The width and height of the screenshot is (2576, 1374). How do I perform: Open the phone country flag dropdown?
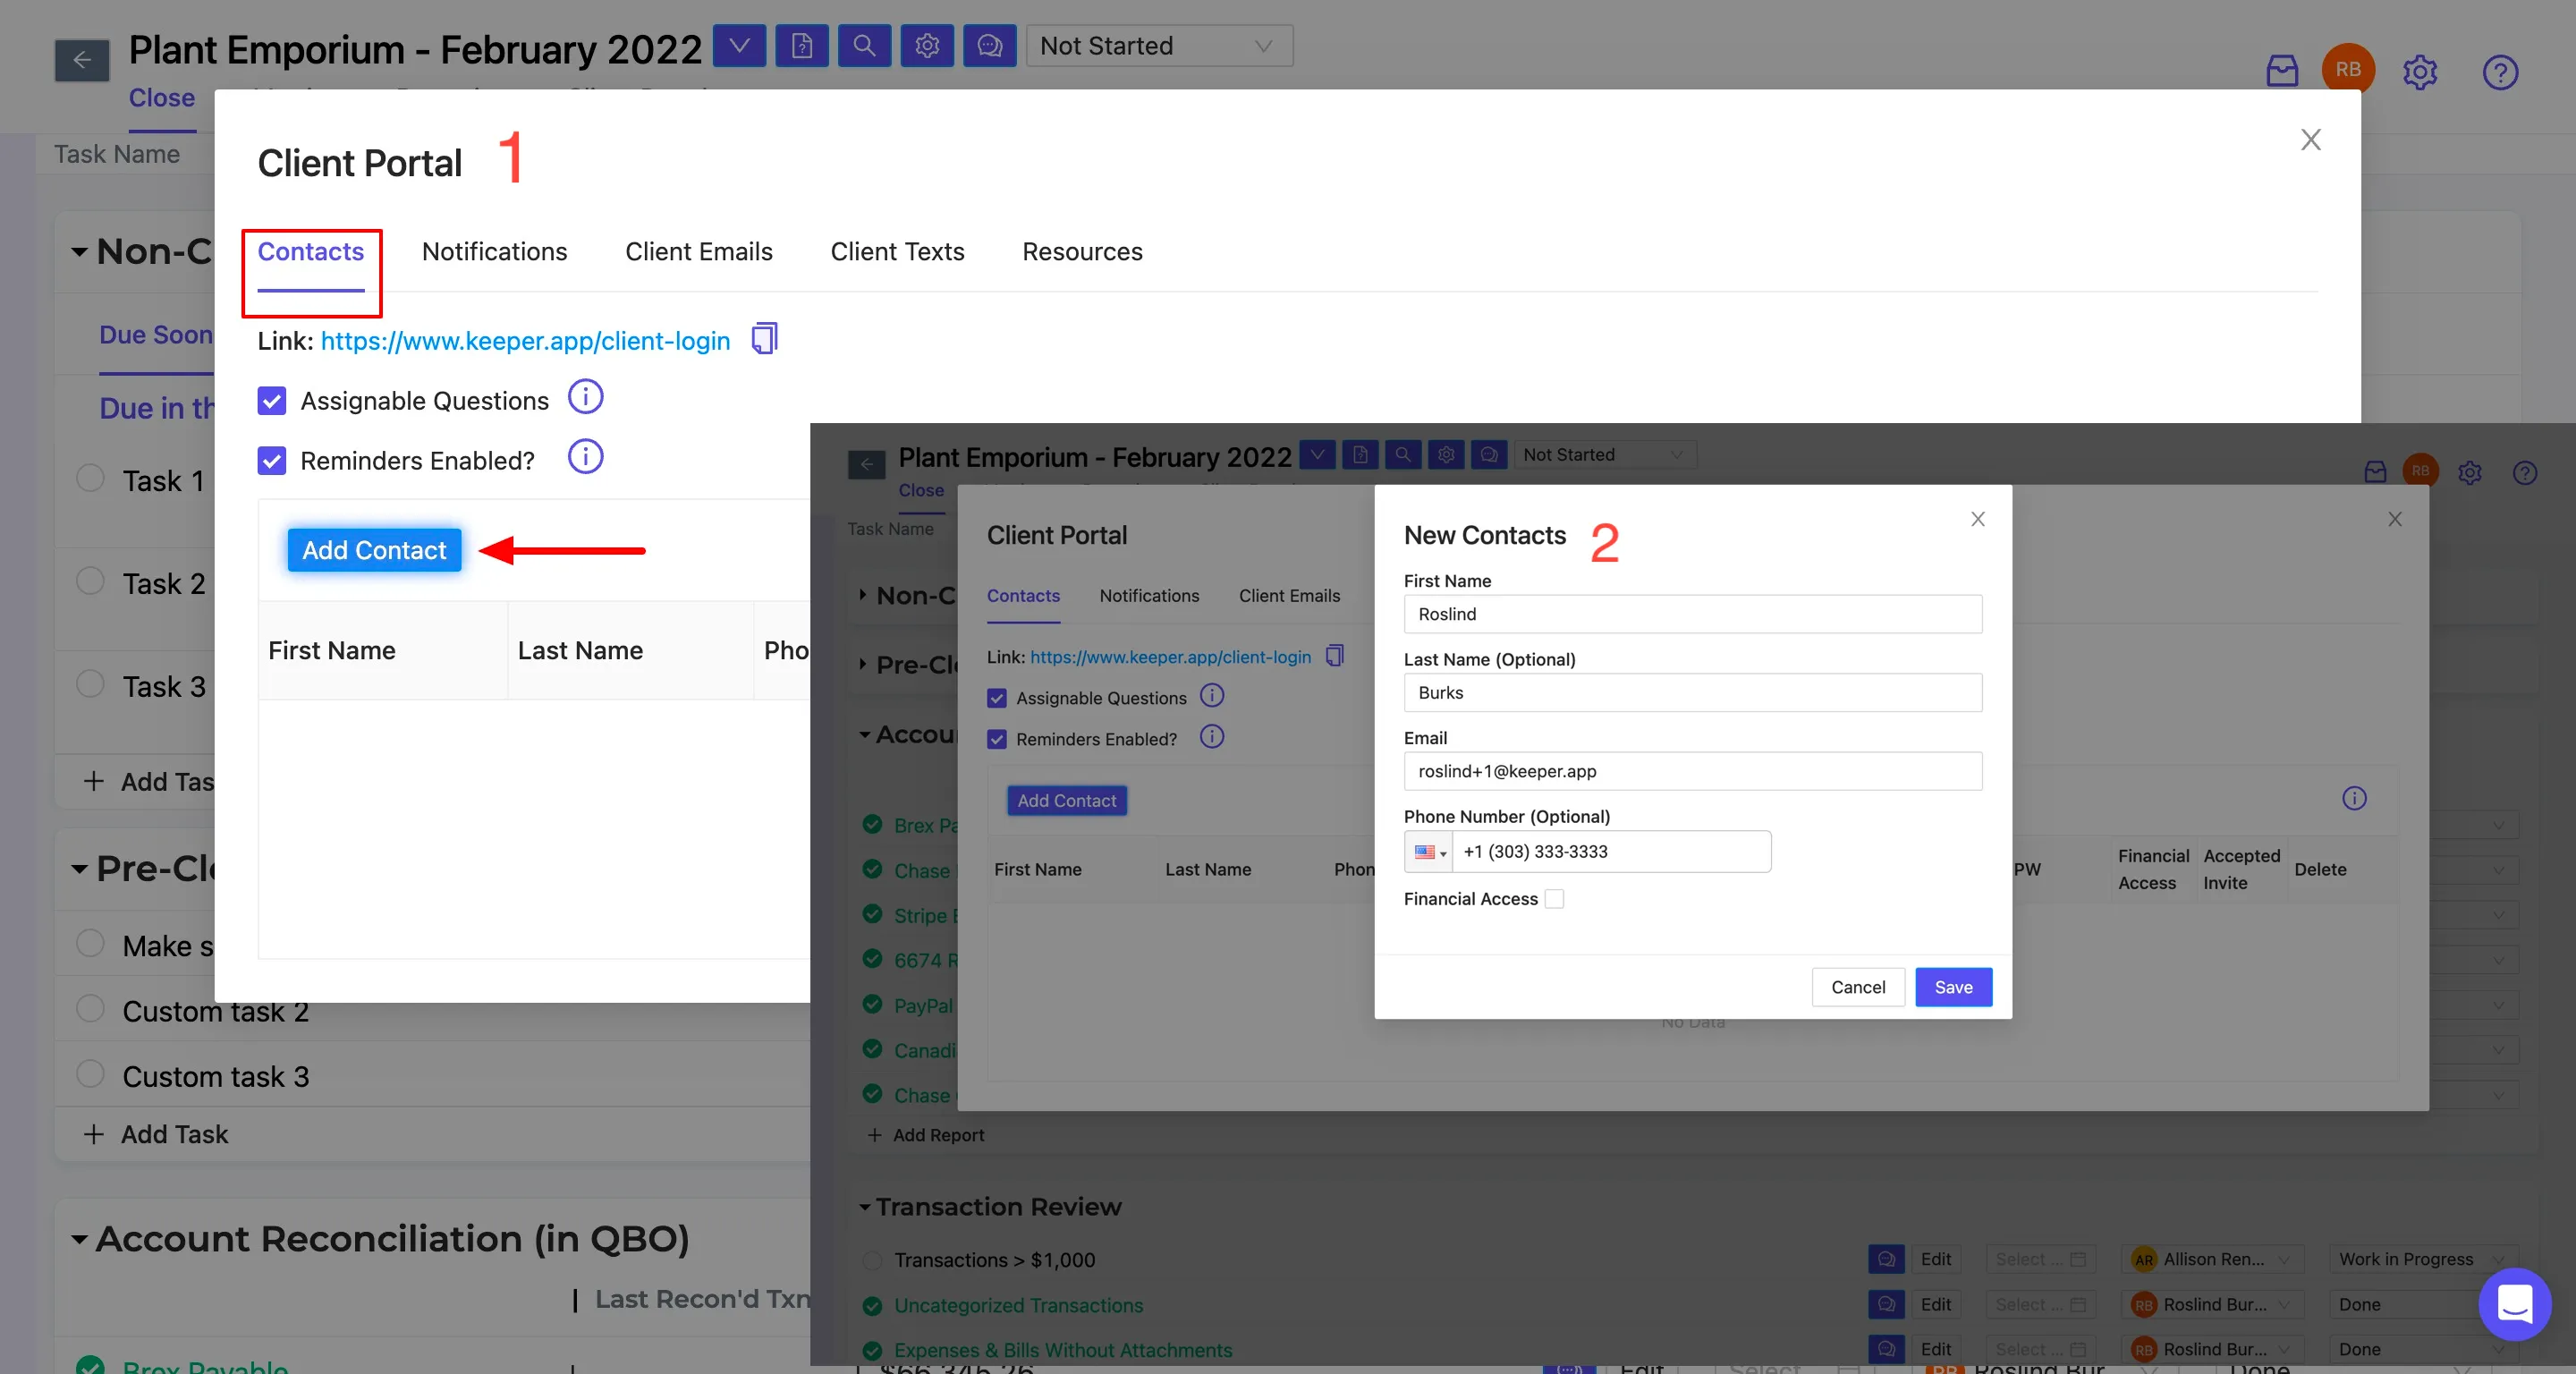tap(1429, 852)
